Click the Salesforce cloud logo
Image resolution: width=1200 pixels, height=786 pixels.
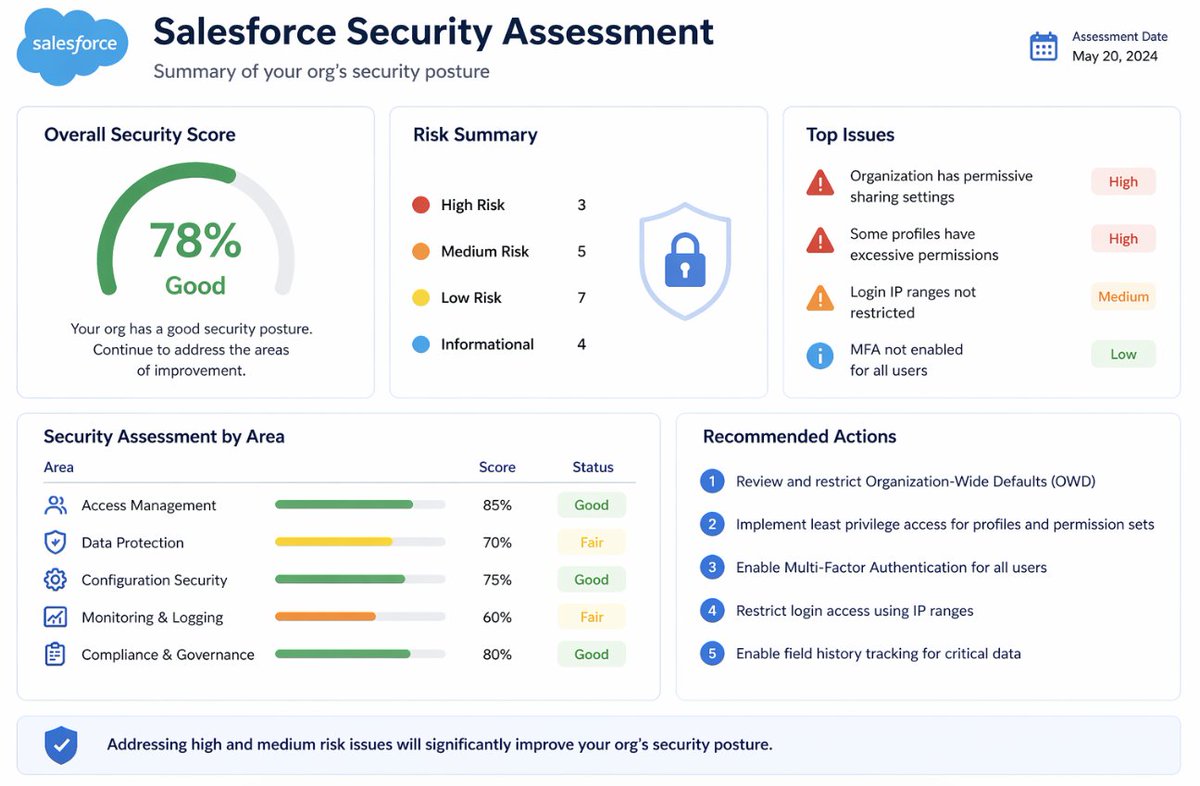73,47
